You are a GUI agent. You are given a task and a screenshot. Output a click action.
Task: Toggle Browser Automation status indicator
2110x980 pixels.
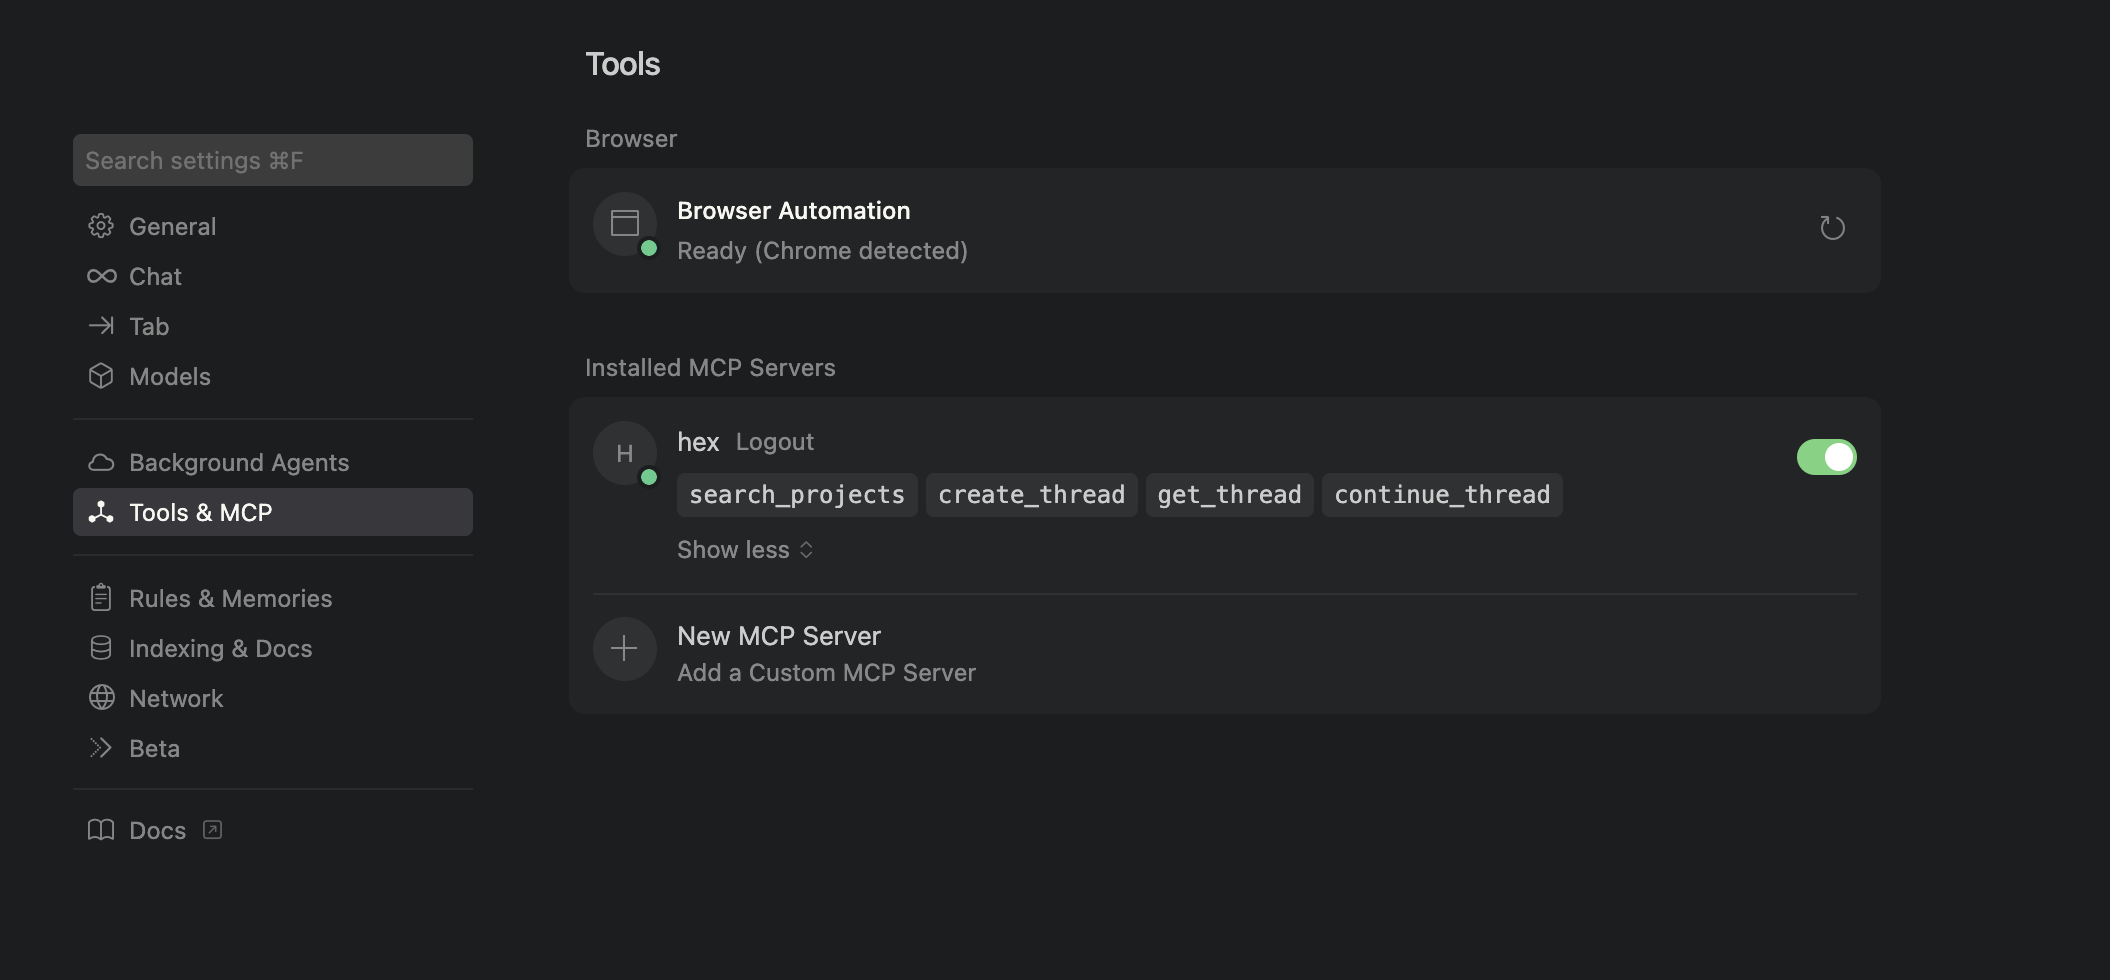pos(649,248)
